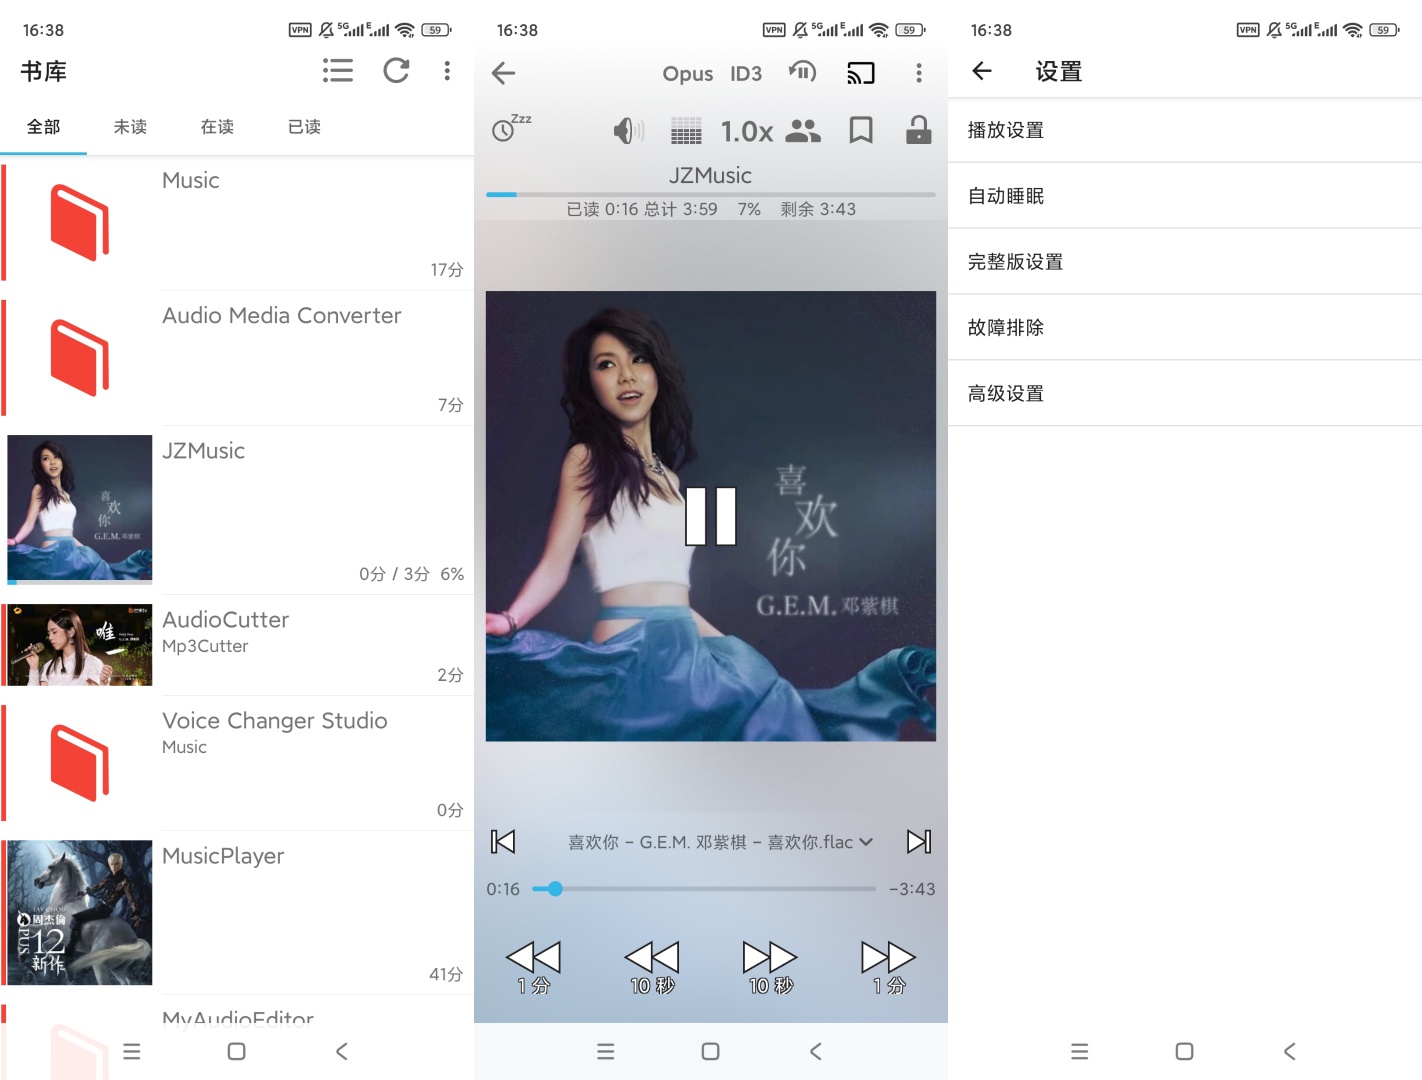Rewind 1 minute

[533, 967]
